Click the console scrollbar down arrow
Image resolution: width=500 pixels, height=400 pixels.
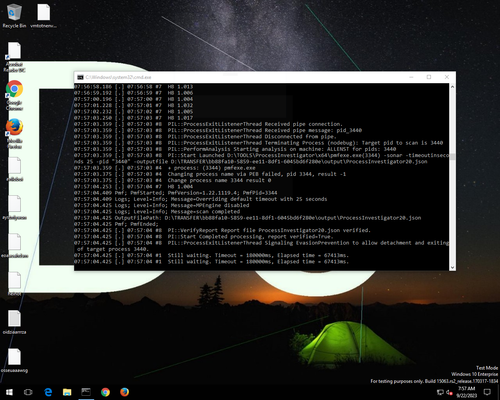452,267
